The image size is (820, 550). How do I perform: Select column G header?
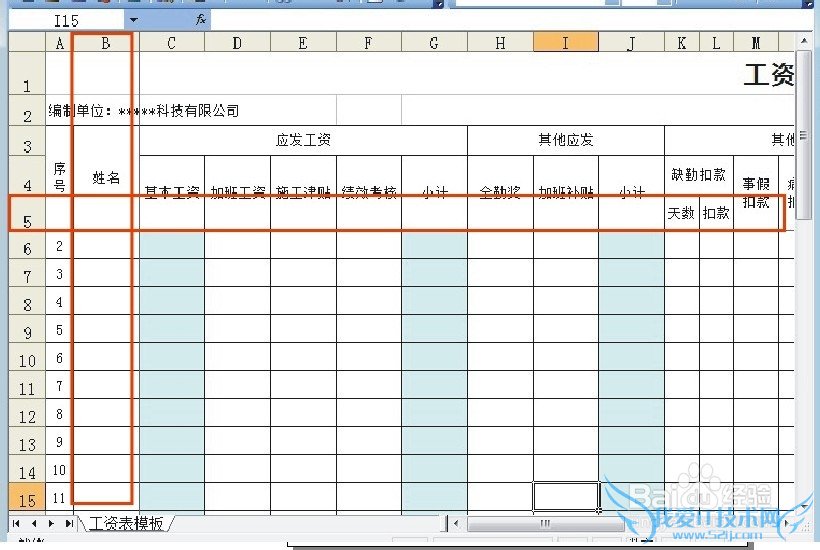[434, 42]
